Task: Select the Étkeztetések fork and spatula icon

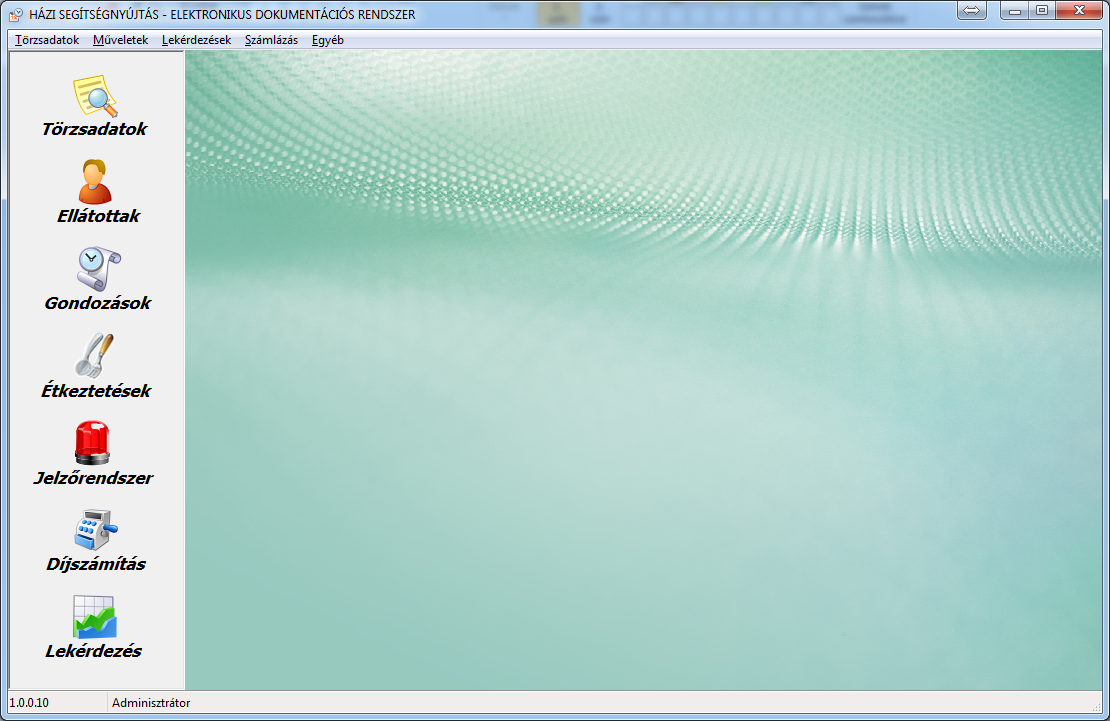Action: 96,356
